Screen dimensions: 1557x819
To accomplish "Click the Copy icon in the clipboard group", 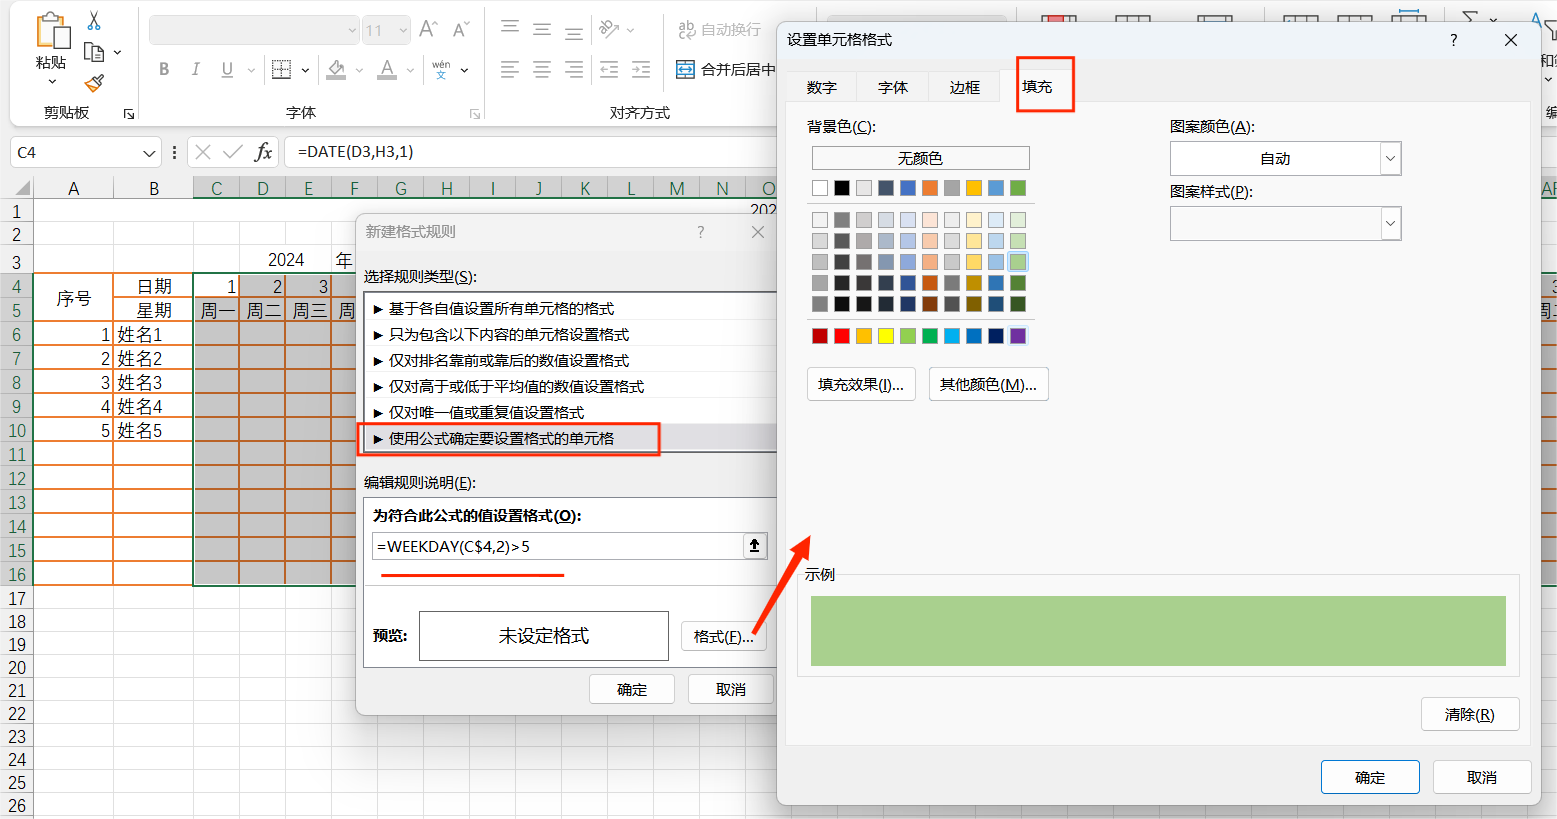I will [x=94, y=51].
